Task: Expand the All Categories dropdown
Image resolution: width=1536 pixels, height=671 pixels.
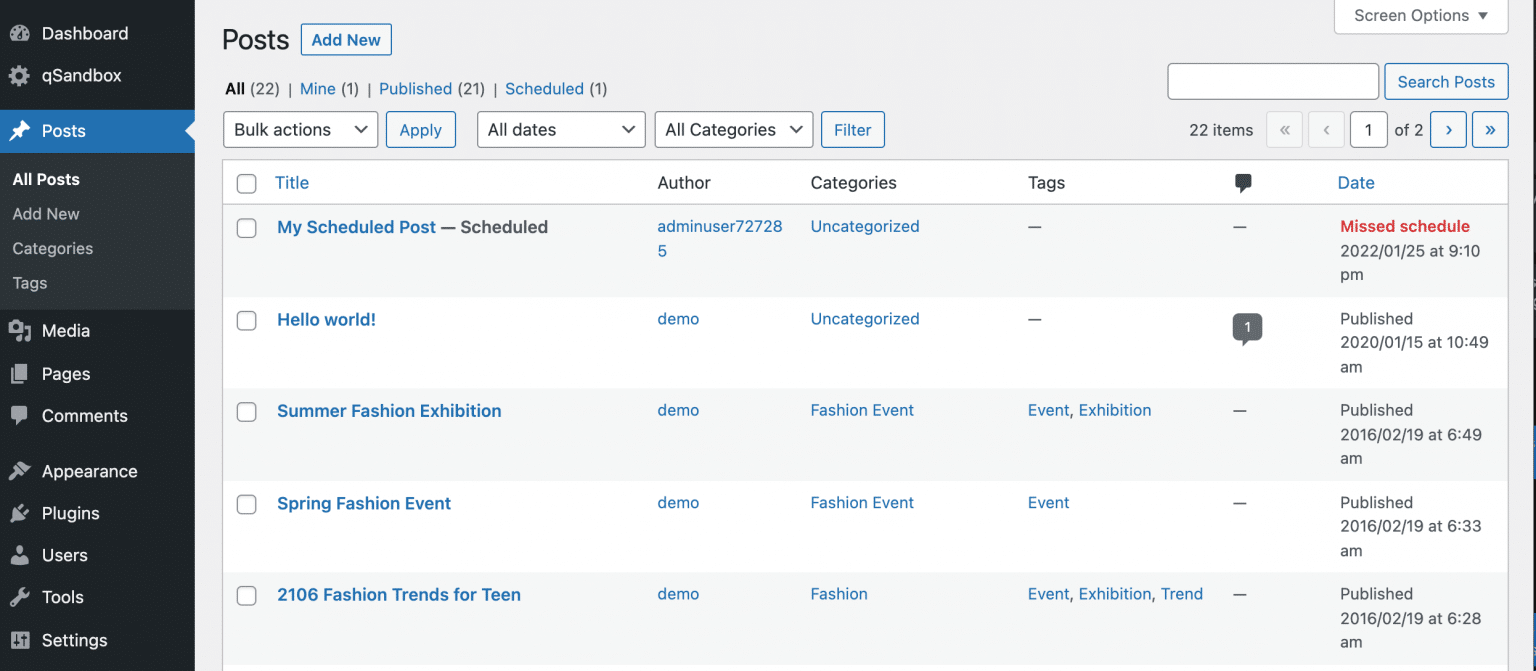Action: (733, 129)
